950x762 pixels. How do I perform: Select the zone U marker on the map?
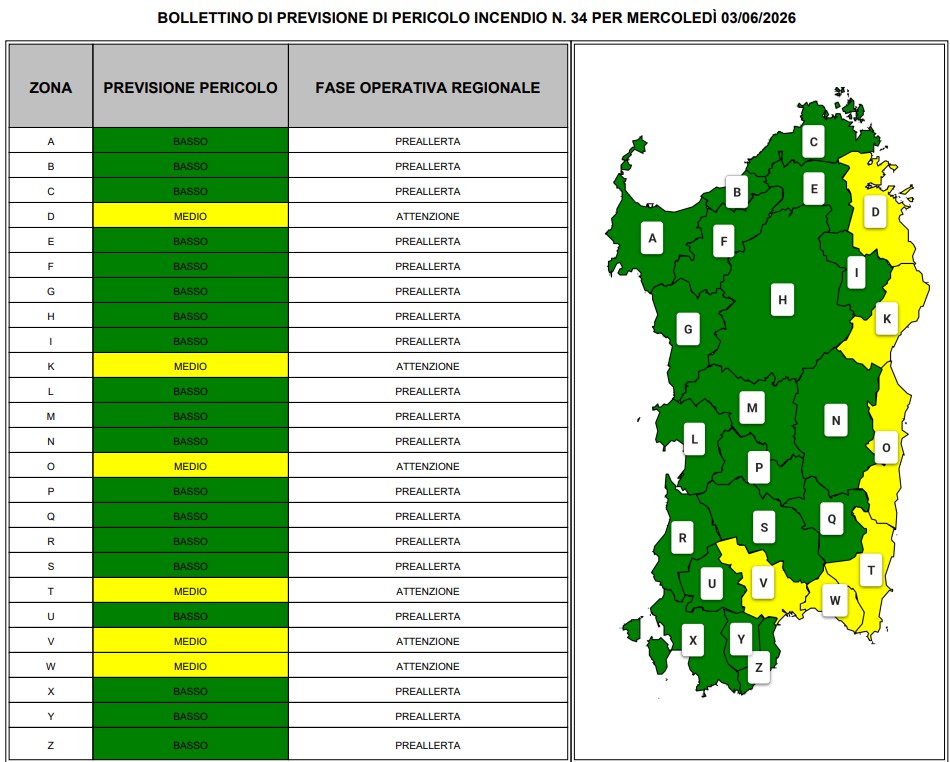[x=711, y=583]
